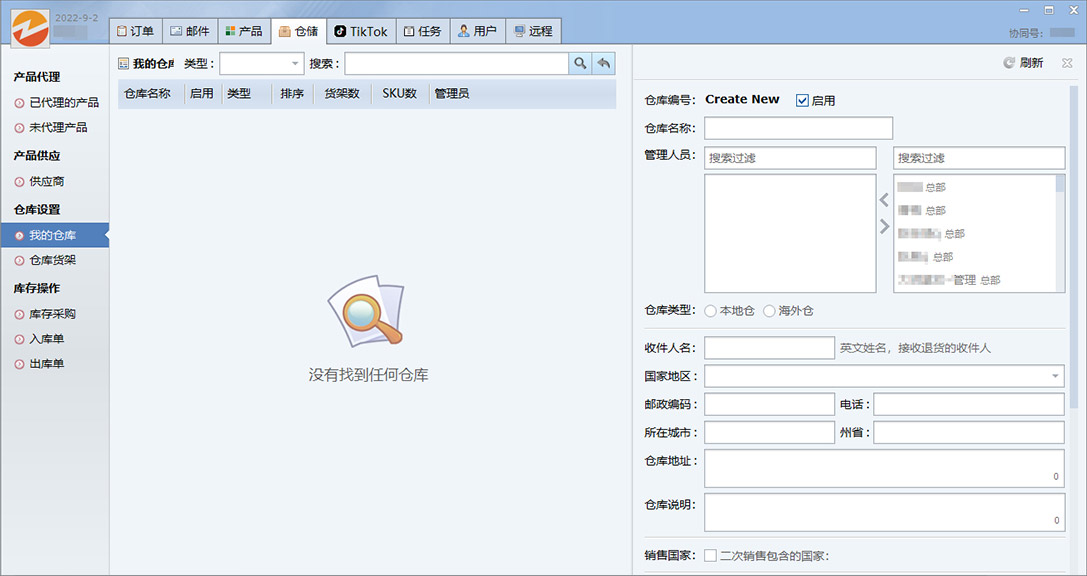Image resolution: width=1087 pixels, height=576 pixels.
Task: Select the 本地仓 radio option
Action: (x=711, y=311)
